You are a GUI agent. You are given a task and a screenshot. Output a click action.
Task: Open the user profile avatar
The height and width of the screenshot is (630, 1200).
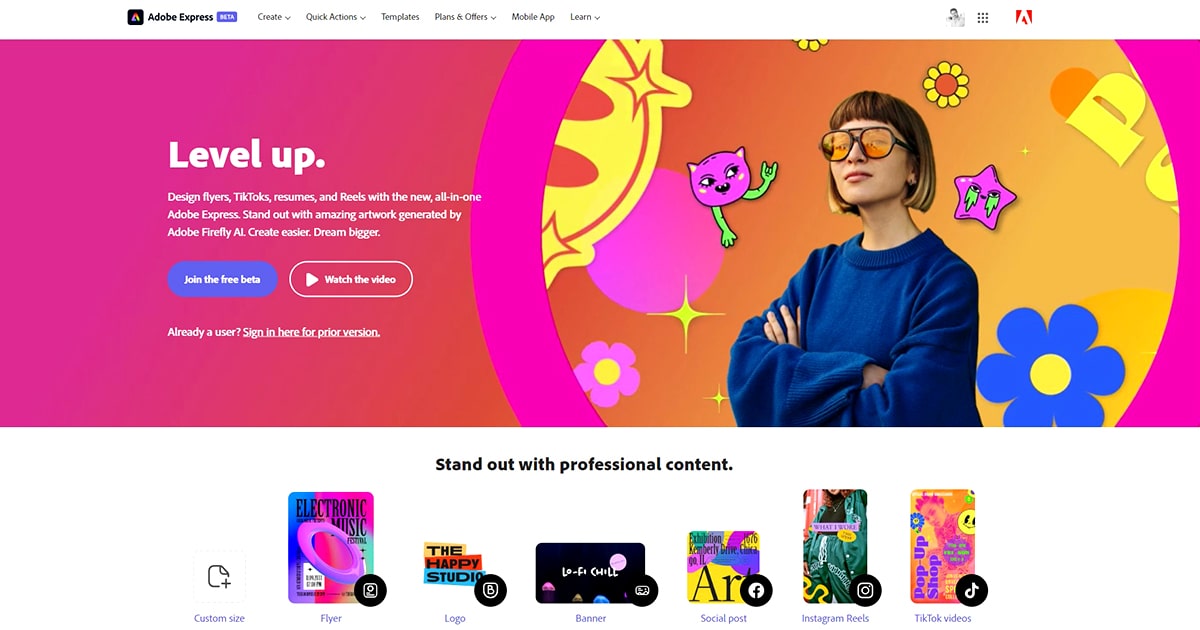(955, 17)
